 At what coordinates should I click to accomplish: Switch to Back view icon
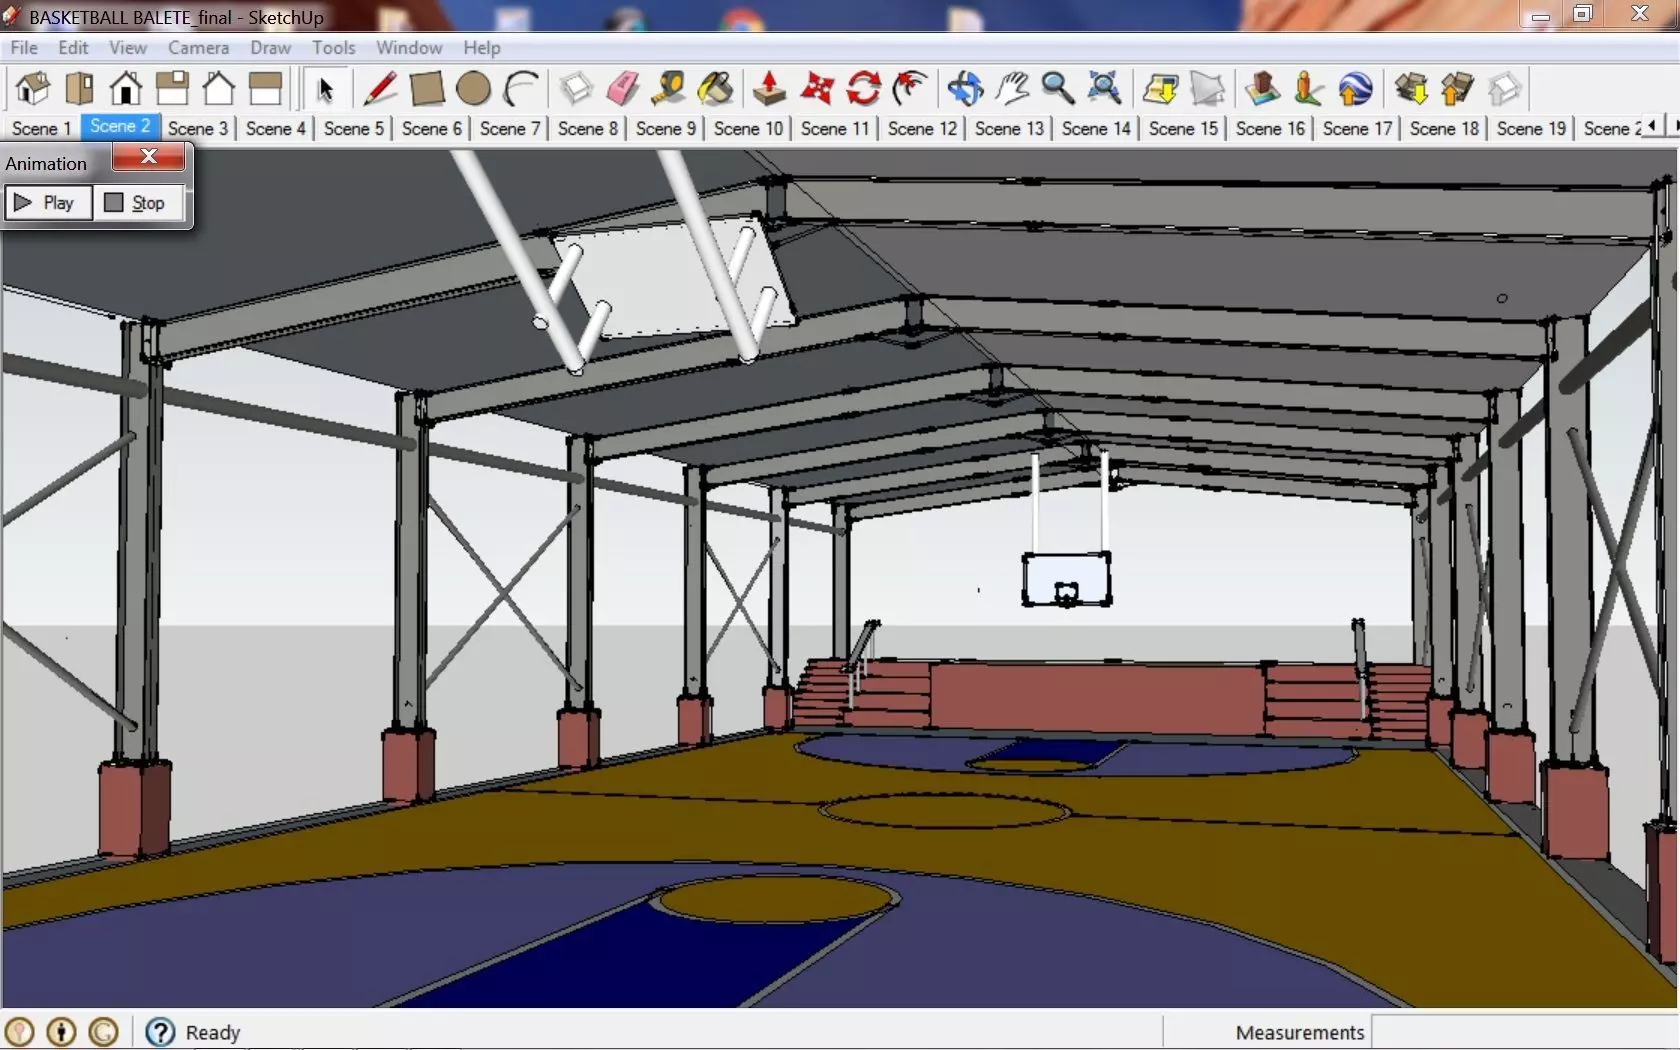tap(219, 89)
